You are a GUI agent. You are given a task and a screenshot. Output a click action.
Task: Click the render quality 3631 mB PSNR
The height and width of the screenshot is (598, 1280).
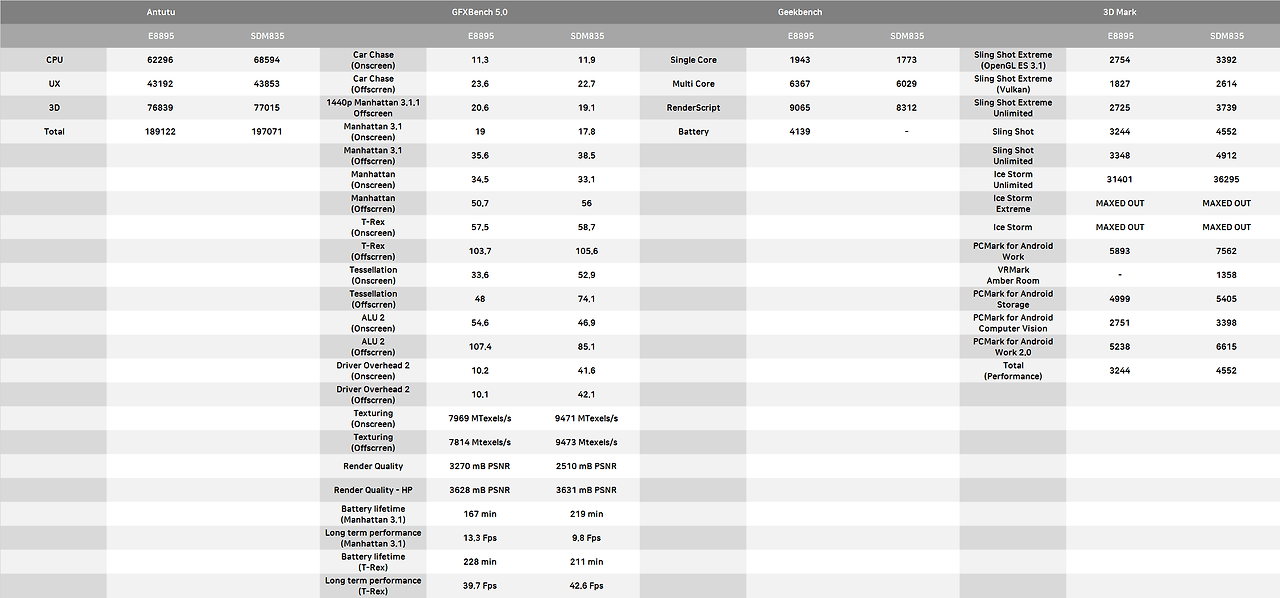point(586,490)
